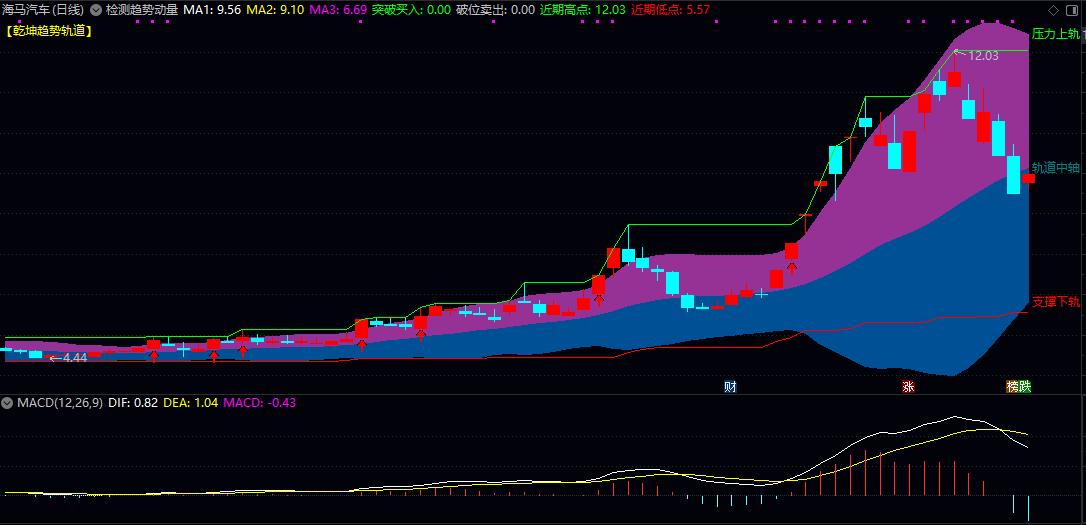1086x525 pixels.
Task: Click the blue 财 event marker
Action: click(731, 386)
